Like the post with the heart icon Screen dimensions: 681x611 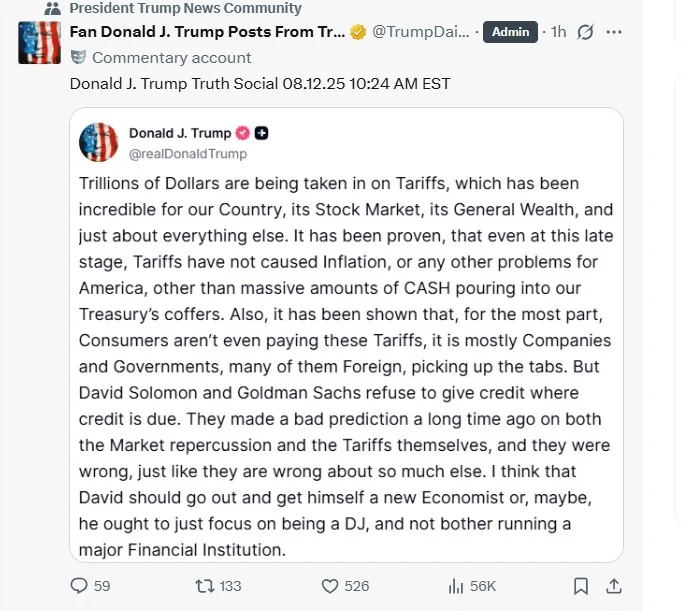coord(331,585)
